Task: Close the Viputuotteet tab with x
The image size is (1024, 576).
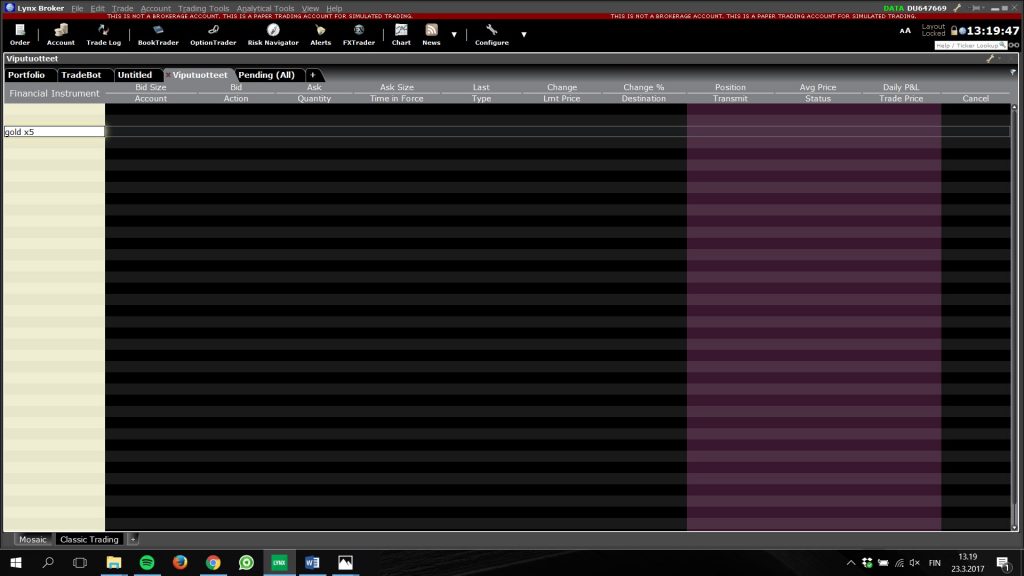Action: [x=168, y=75]
